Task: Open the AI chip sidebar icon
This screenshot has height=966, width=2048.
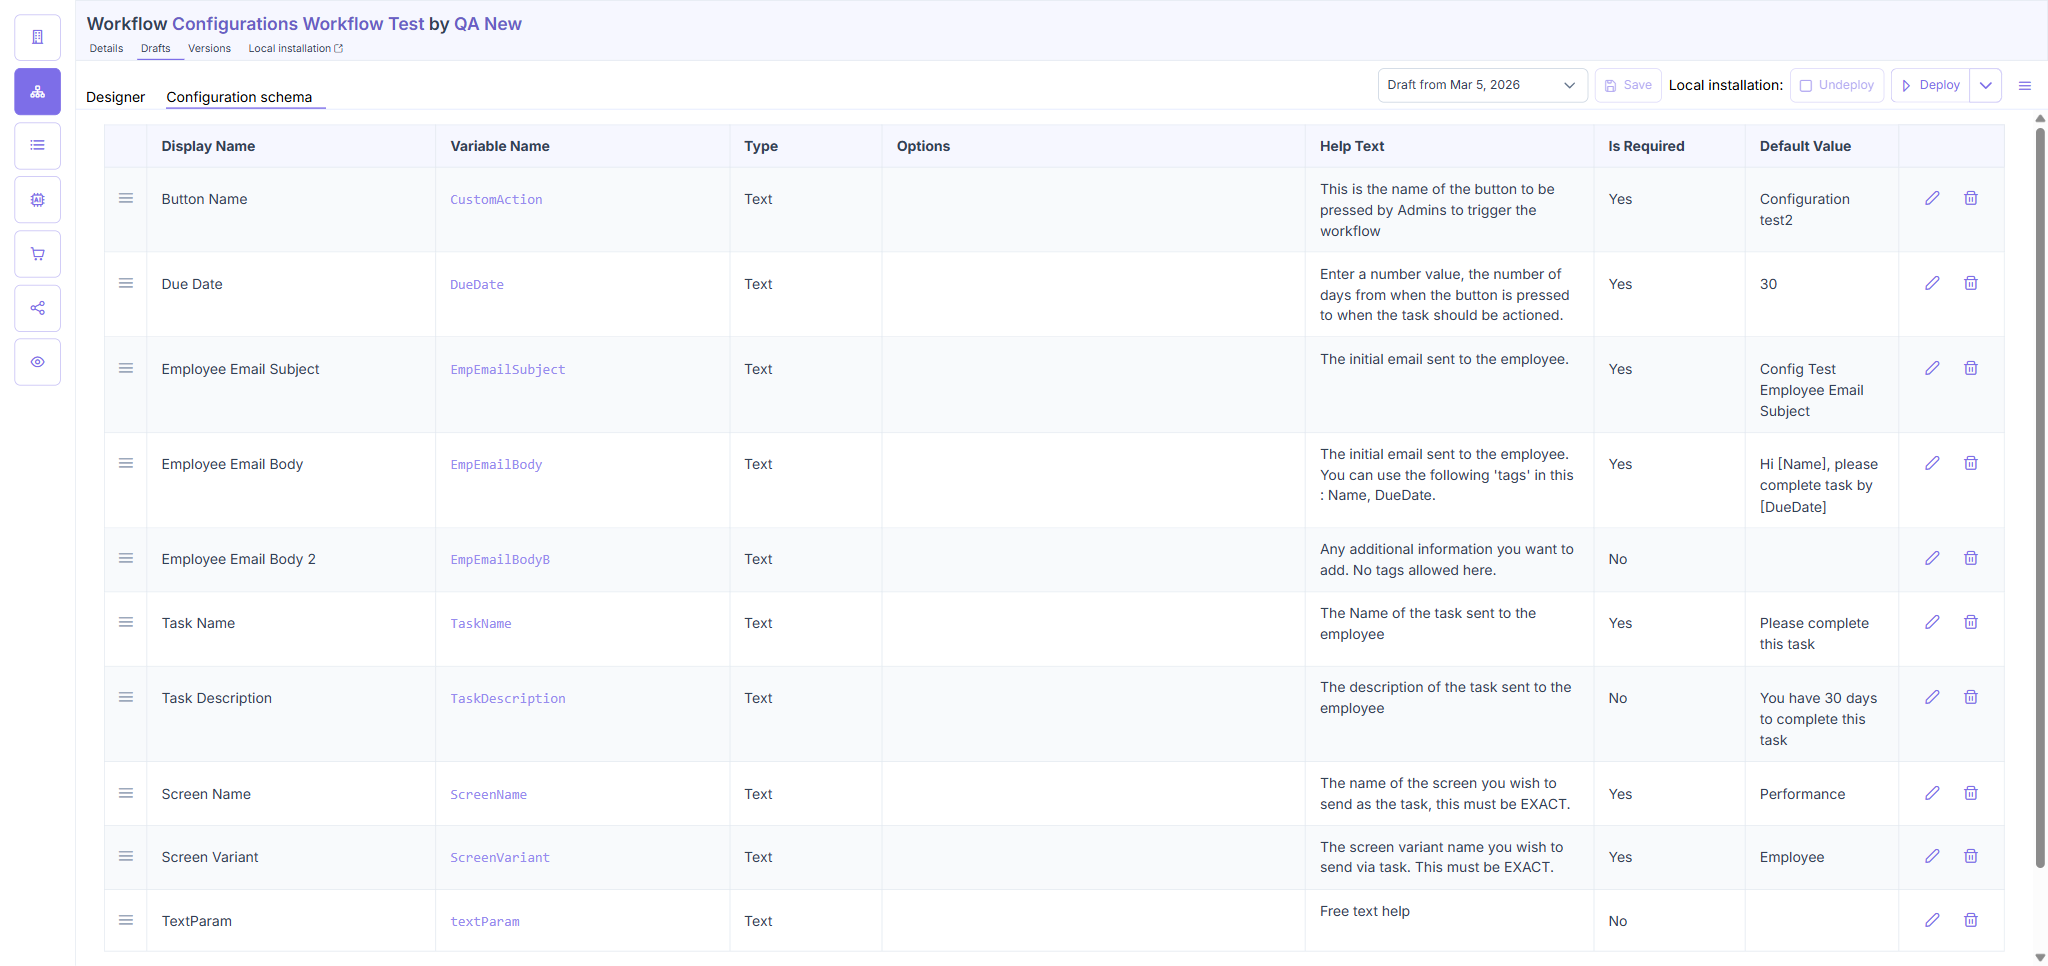Action: (37, 200)
